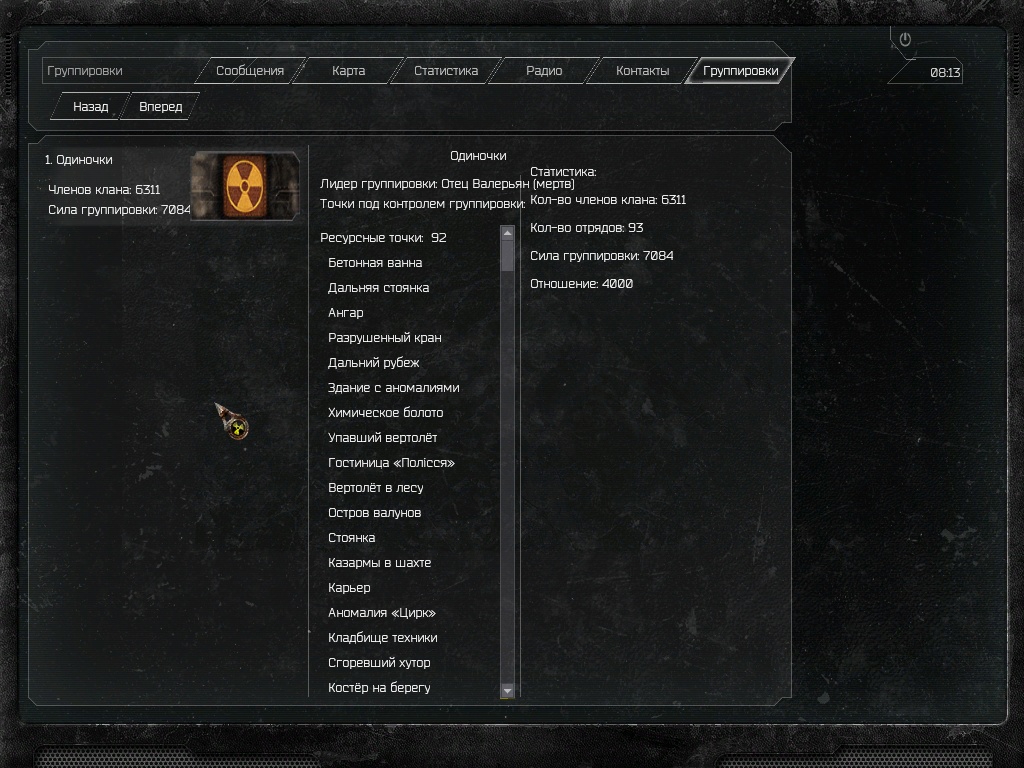
Task: Click the Одиночки radiation faction emblem
Action: tap(245, 186)
